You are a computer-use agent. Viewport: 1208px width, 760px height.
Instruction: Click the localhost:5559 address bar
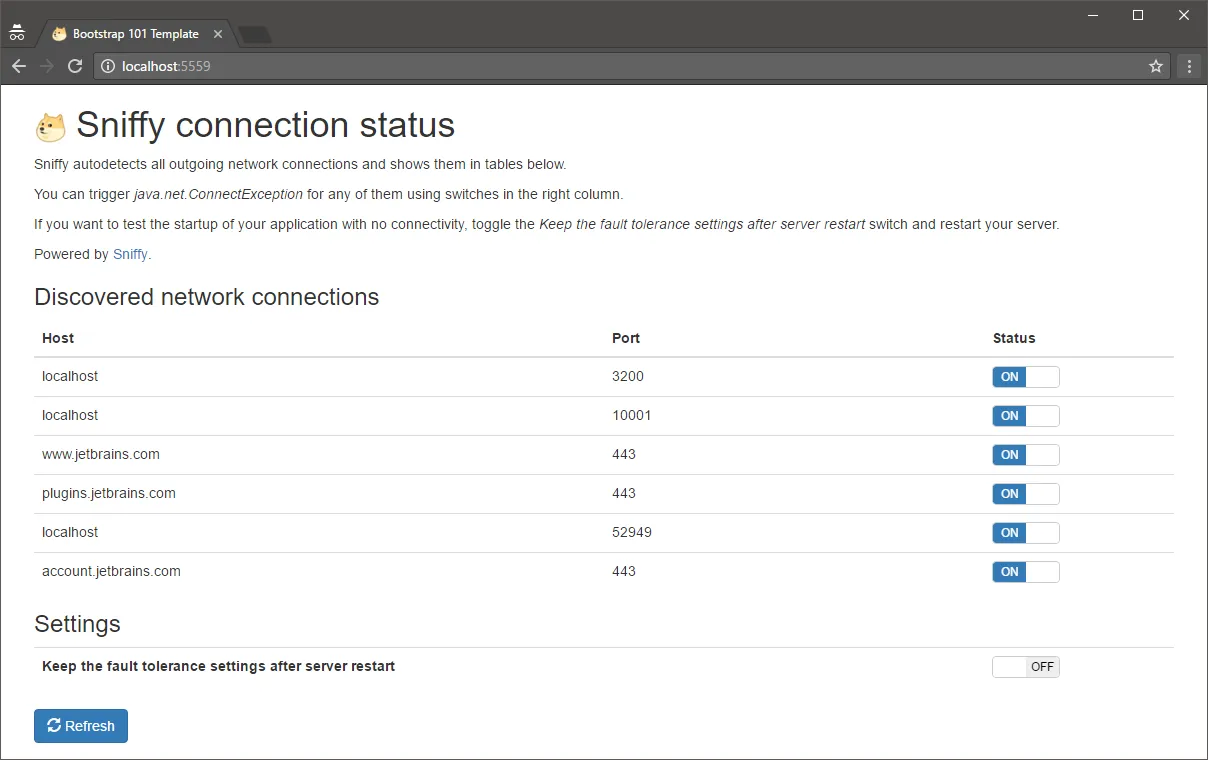click(600, 66)
